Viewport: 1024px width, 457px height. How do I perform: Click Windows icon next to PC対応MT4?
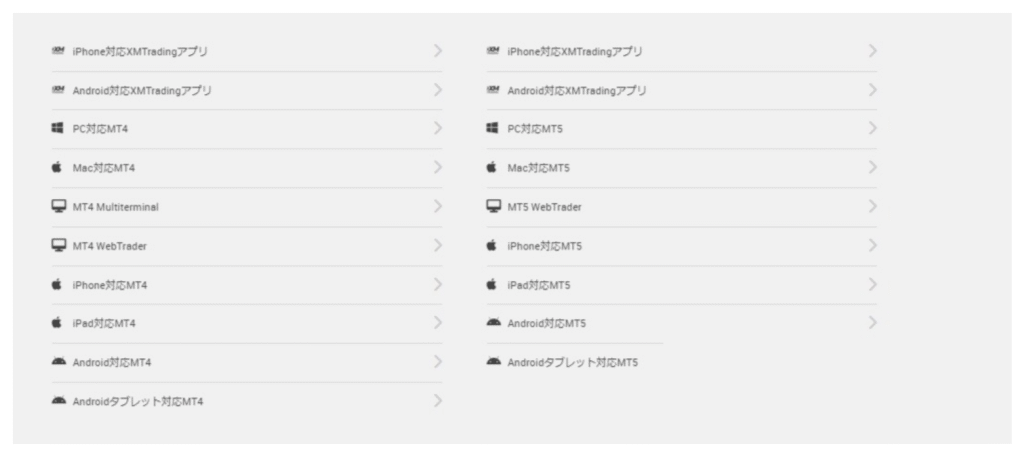coord(58,129)
